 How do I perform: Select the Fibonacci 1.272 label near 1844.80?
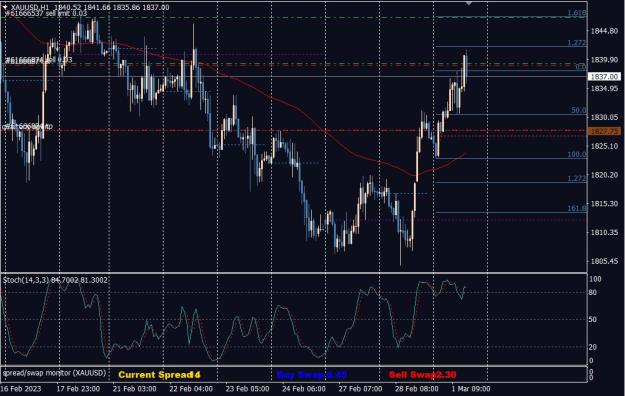point(577,43)
